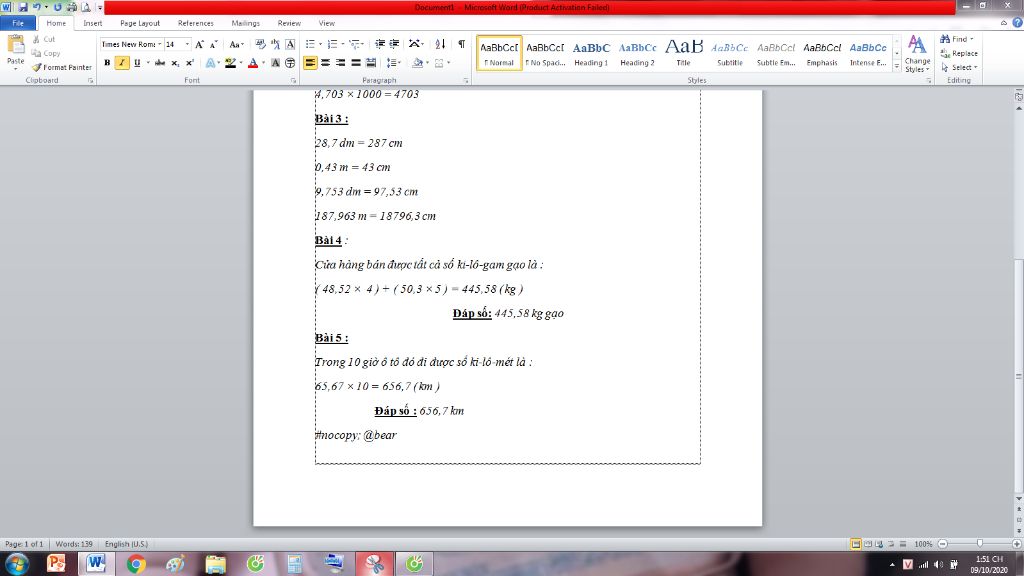Toggle Italic formatting
The height and width of the screenshot is (576, 1024).
tap(122, 63)
